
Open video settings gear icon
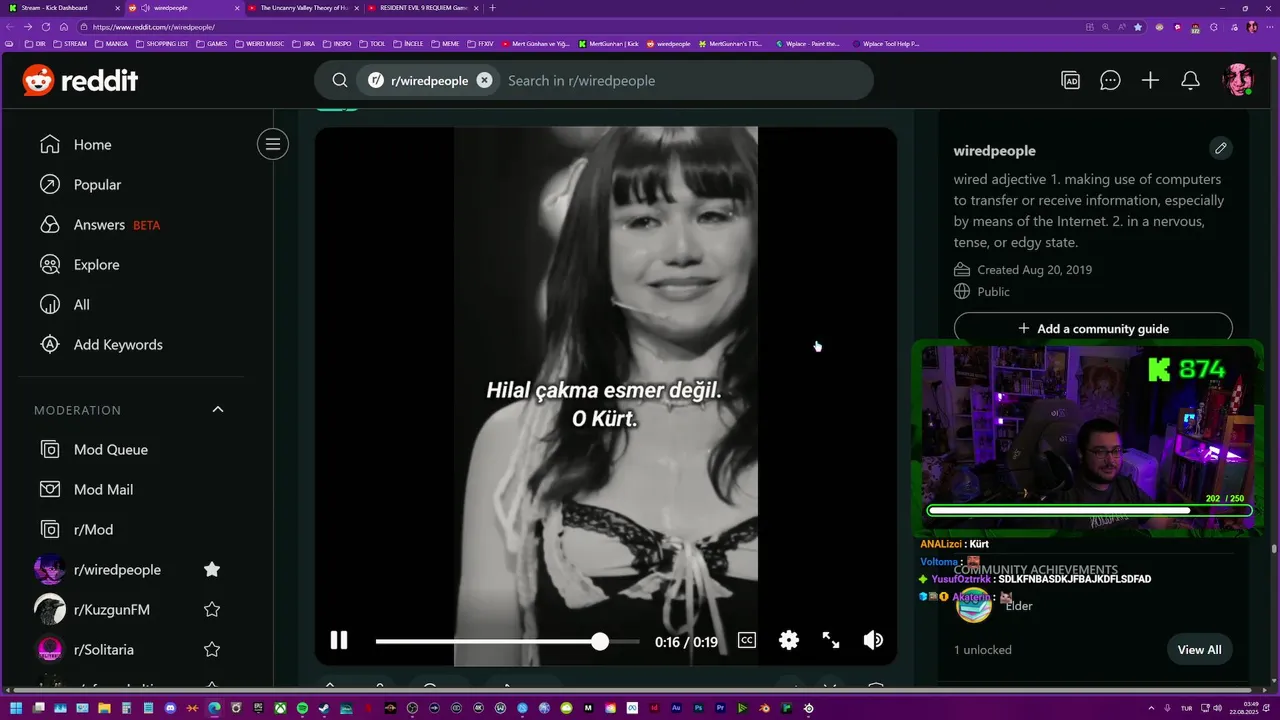point(789,640)
